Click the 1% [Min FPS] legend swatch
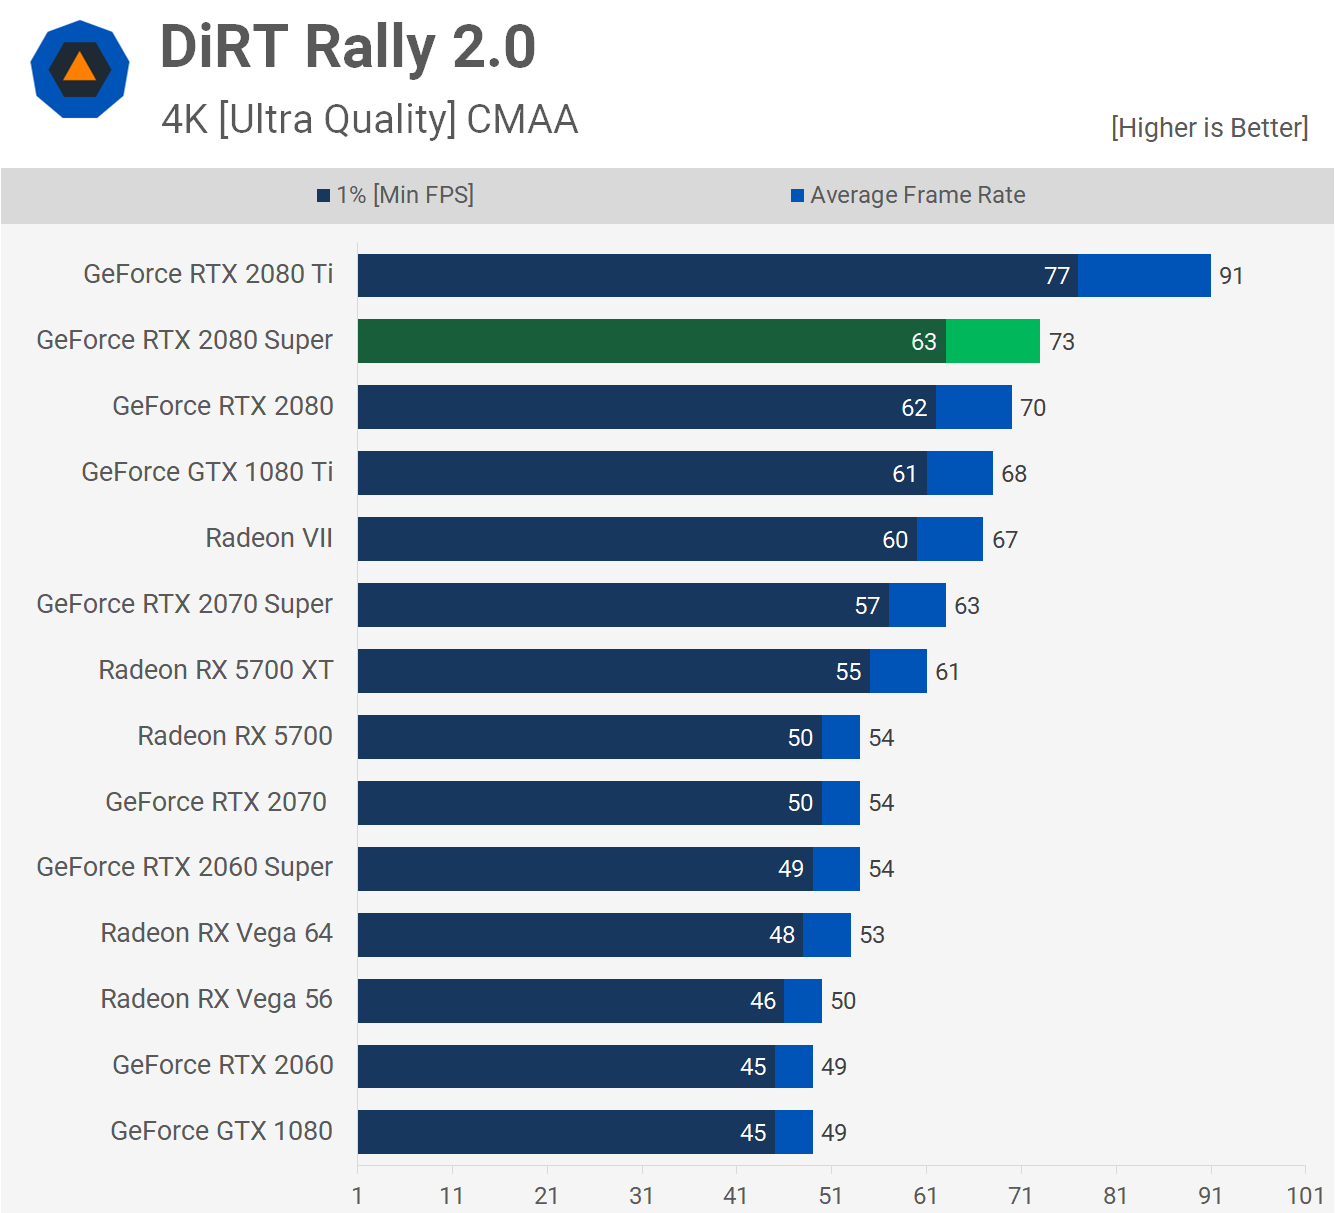Image resolution: width=1335 pixels, height=1213 pixels. tap(323, 196)
